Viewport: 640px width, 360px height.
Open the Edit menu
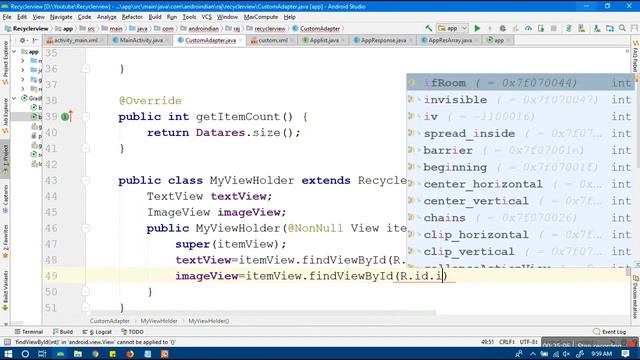[22, 17]
